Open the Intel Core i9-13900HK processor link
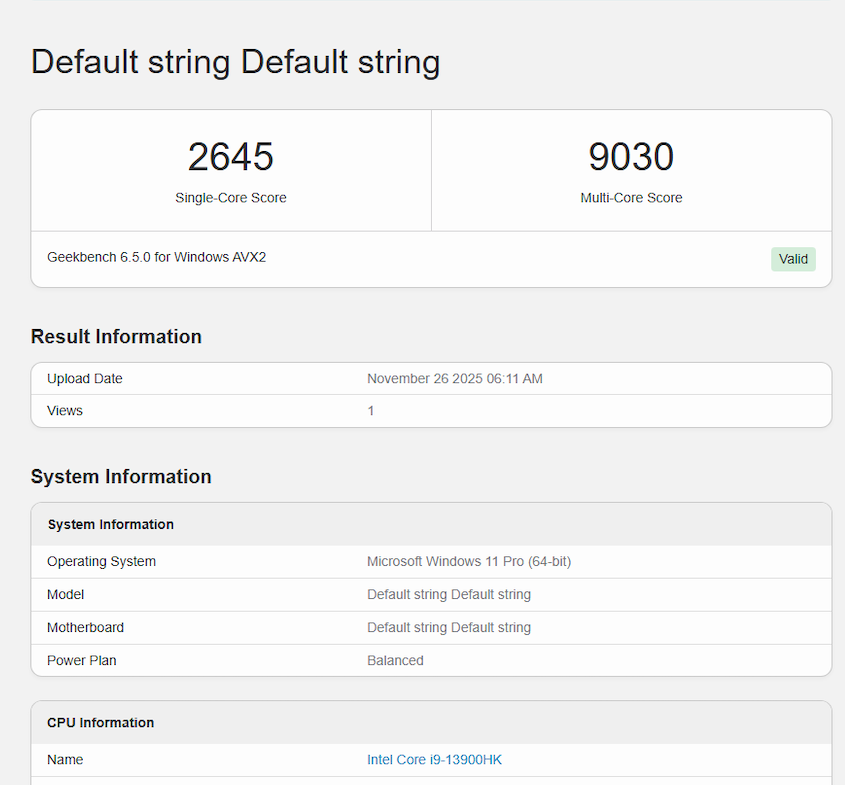The image size is (845, 785). (x=434, y=760)
